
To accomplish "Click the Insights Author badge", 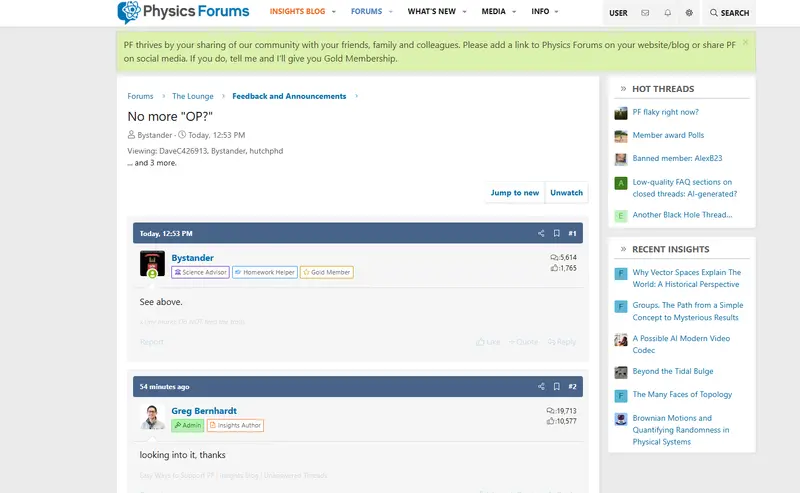I will [235, 425].
